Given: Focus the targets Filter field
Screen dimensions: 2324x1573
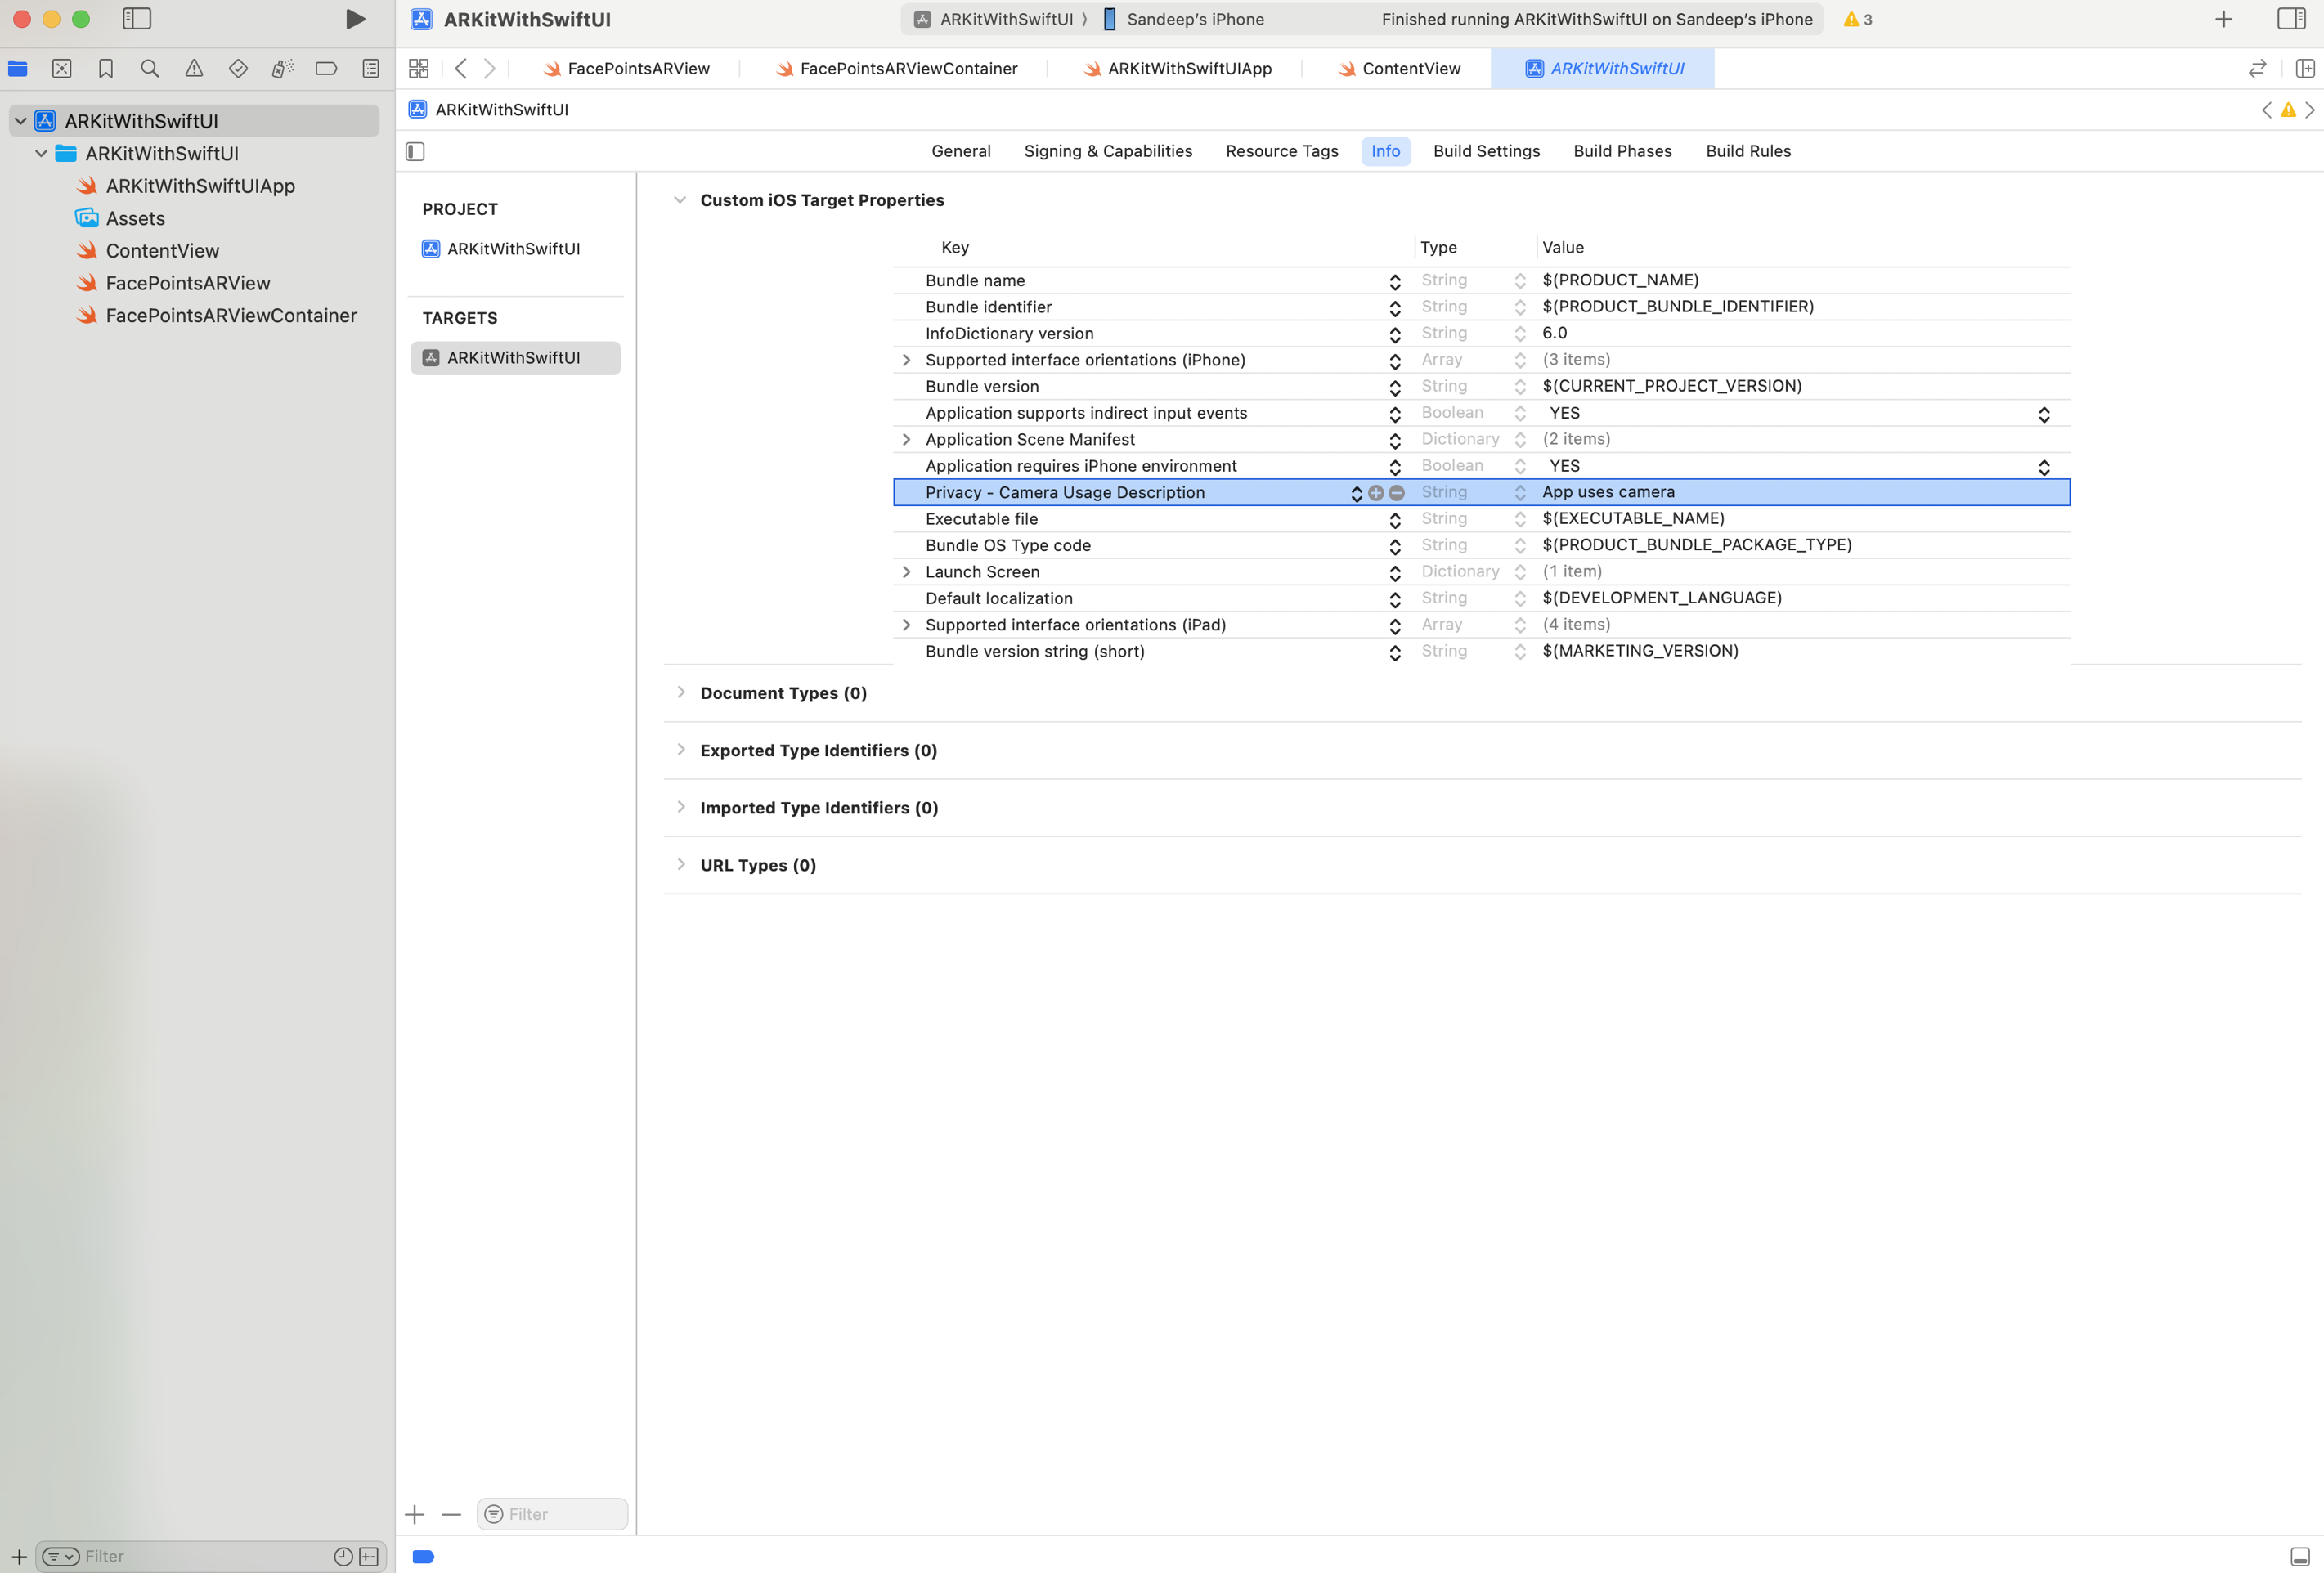Looking at the screenshot, I should [552, 1514].
